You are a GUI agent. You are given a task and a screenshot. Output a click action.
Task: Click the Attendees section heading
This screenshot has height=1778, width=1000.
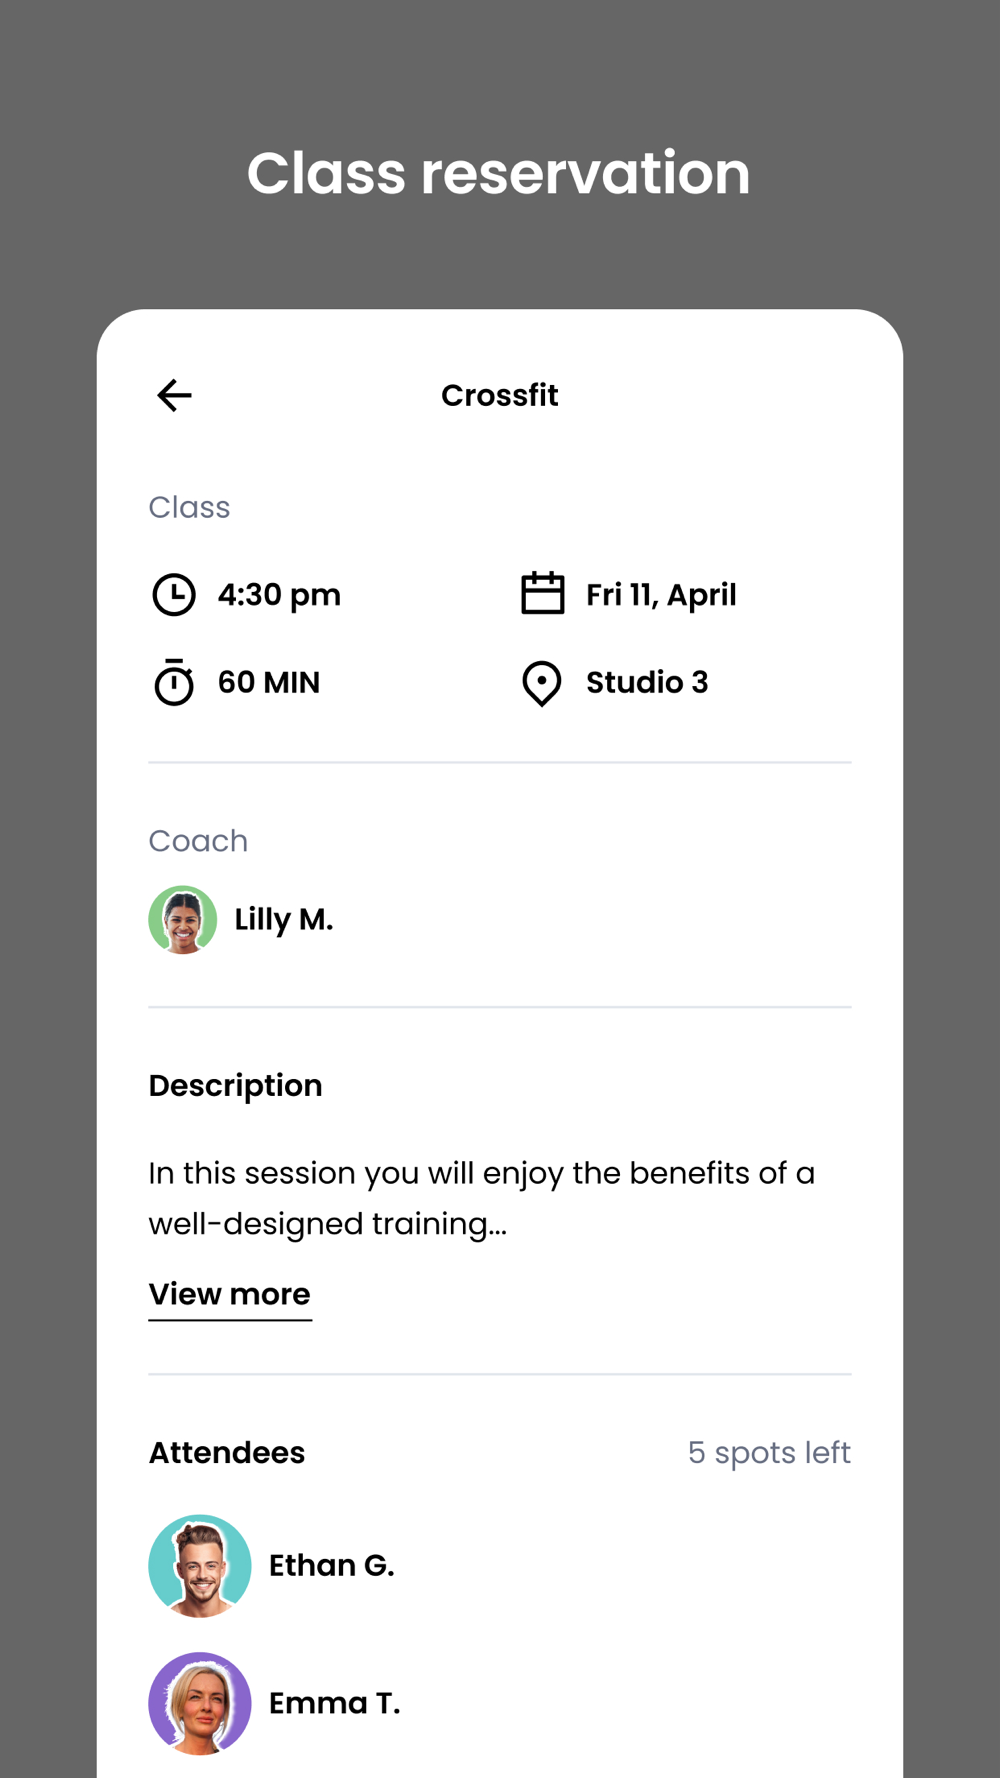pyautogui.click(x=227, y=1452)
